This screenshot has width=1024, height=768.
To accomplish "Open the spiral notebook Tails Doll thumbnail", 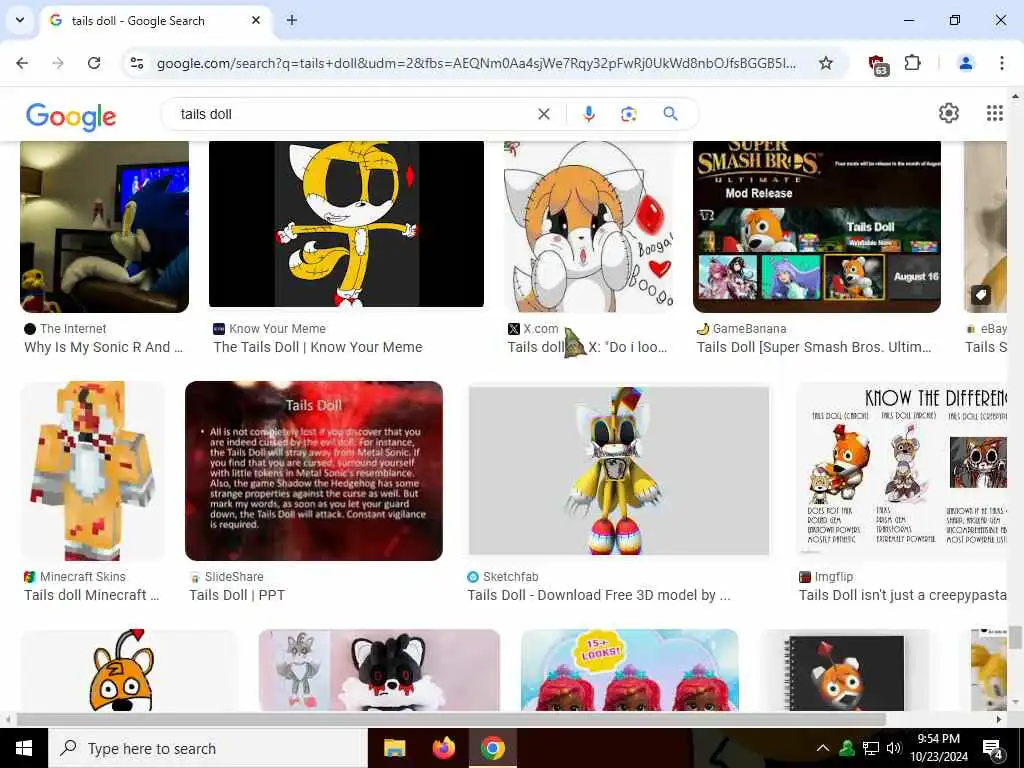I will point(847,670).
